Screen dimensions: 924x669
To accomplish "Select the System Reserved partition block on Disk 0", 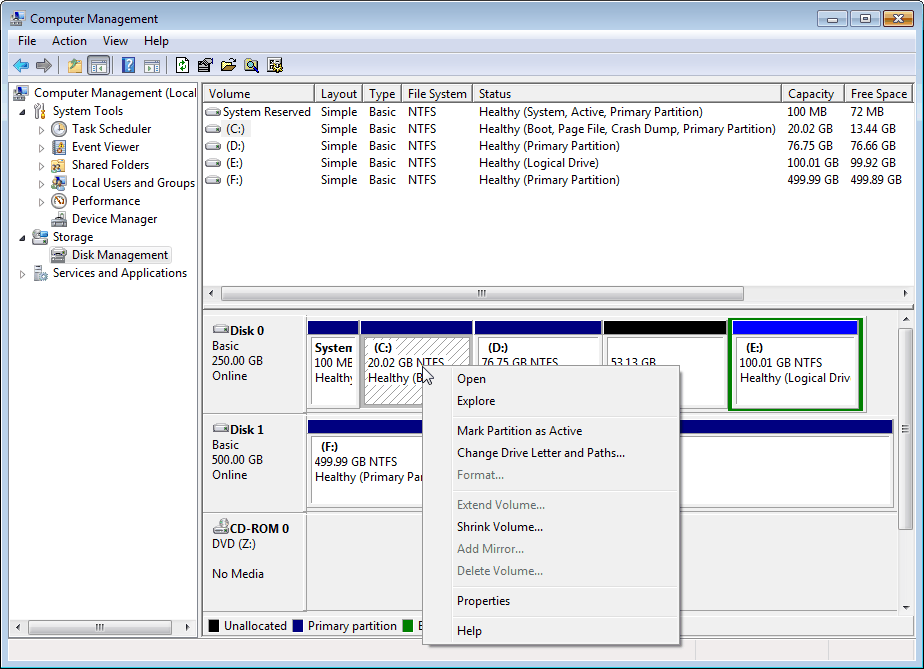I will (x=333, y=364).
